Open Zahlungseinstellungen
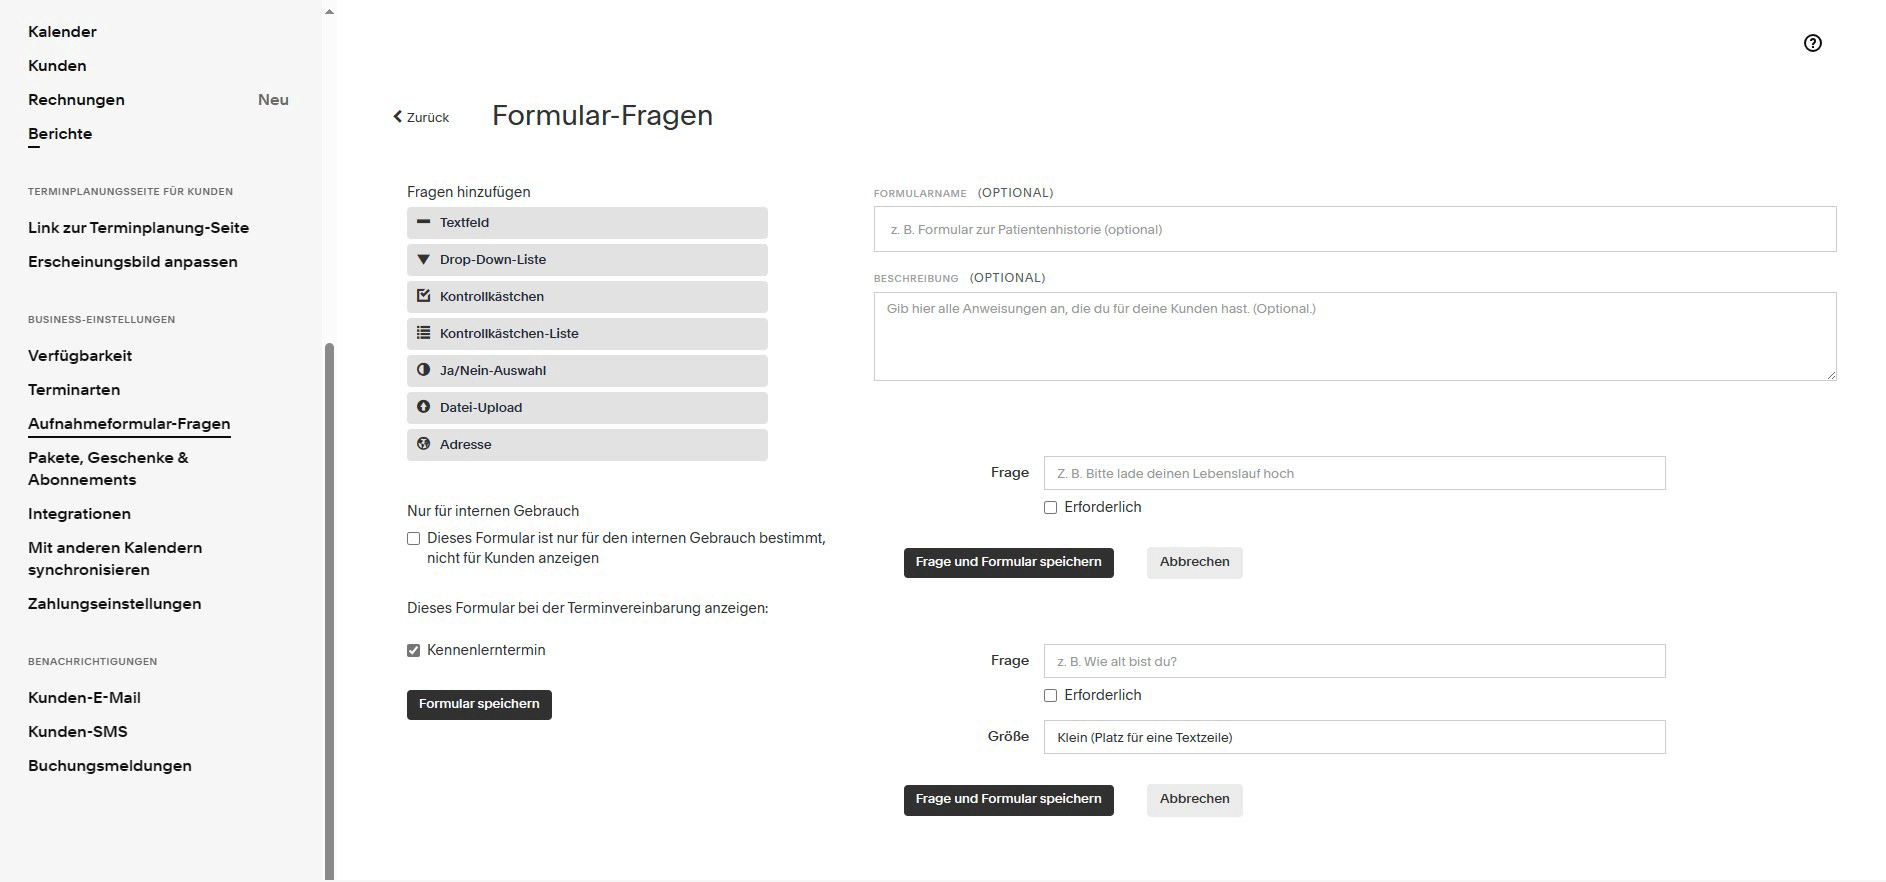 (x=114, y=604)
